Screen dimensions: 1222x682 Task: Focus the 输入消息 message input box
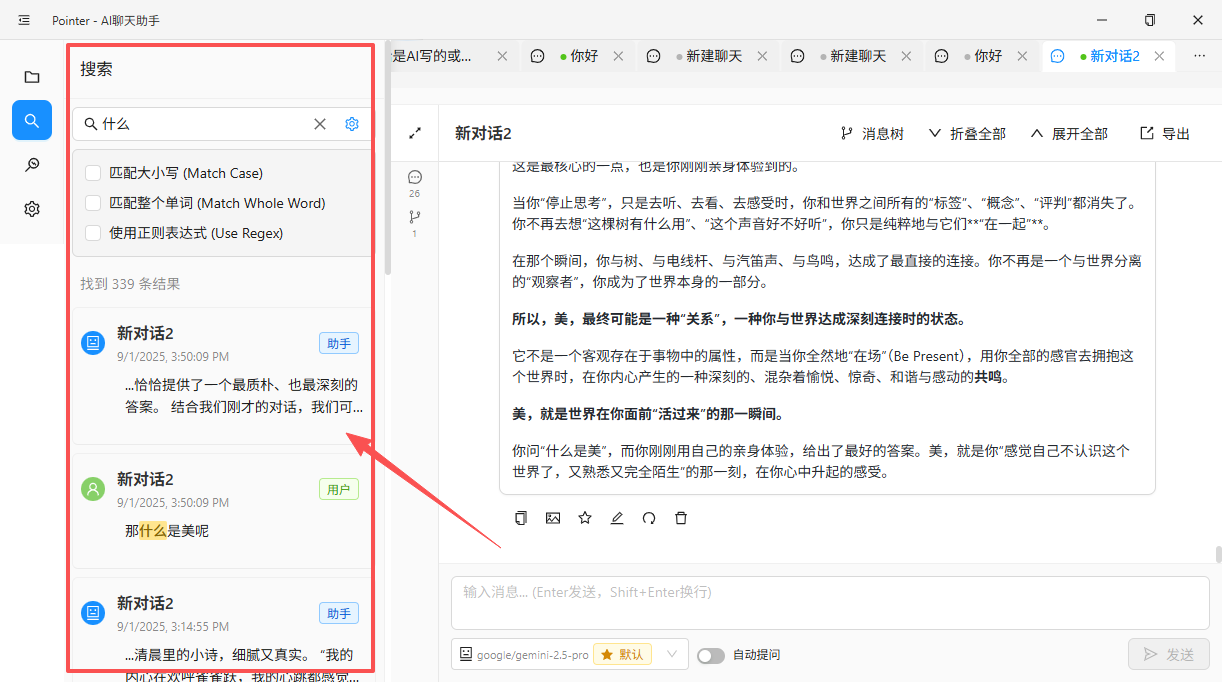point(830,603)
